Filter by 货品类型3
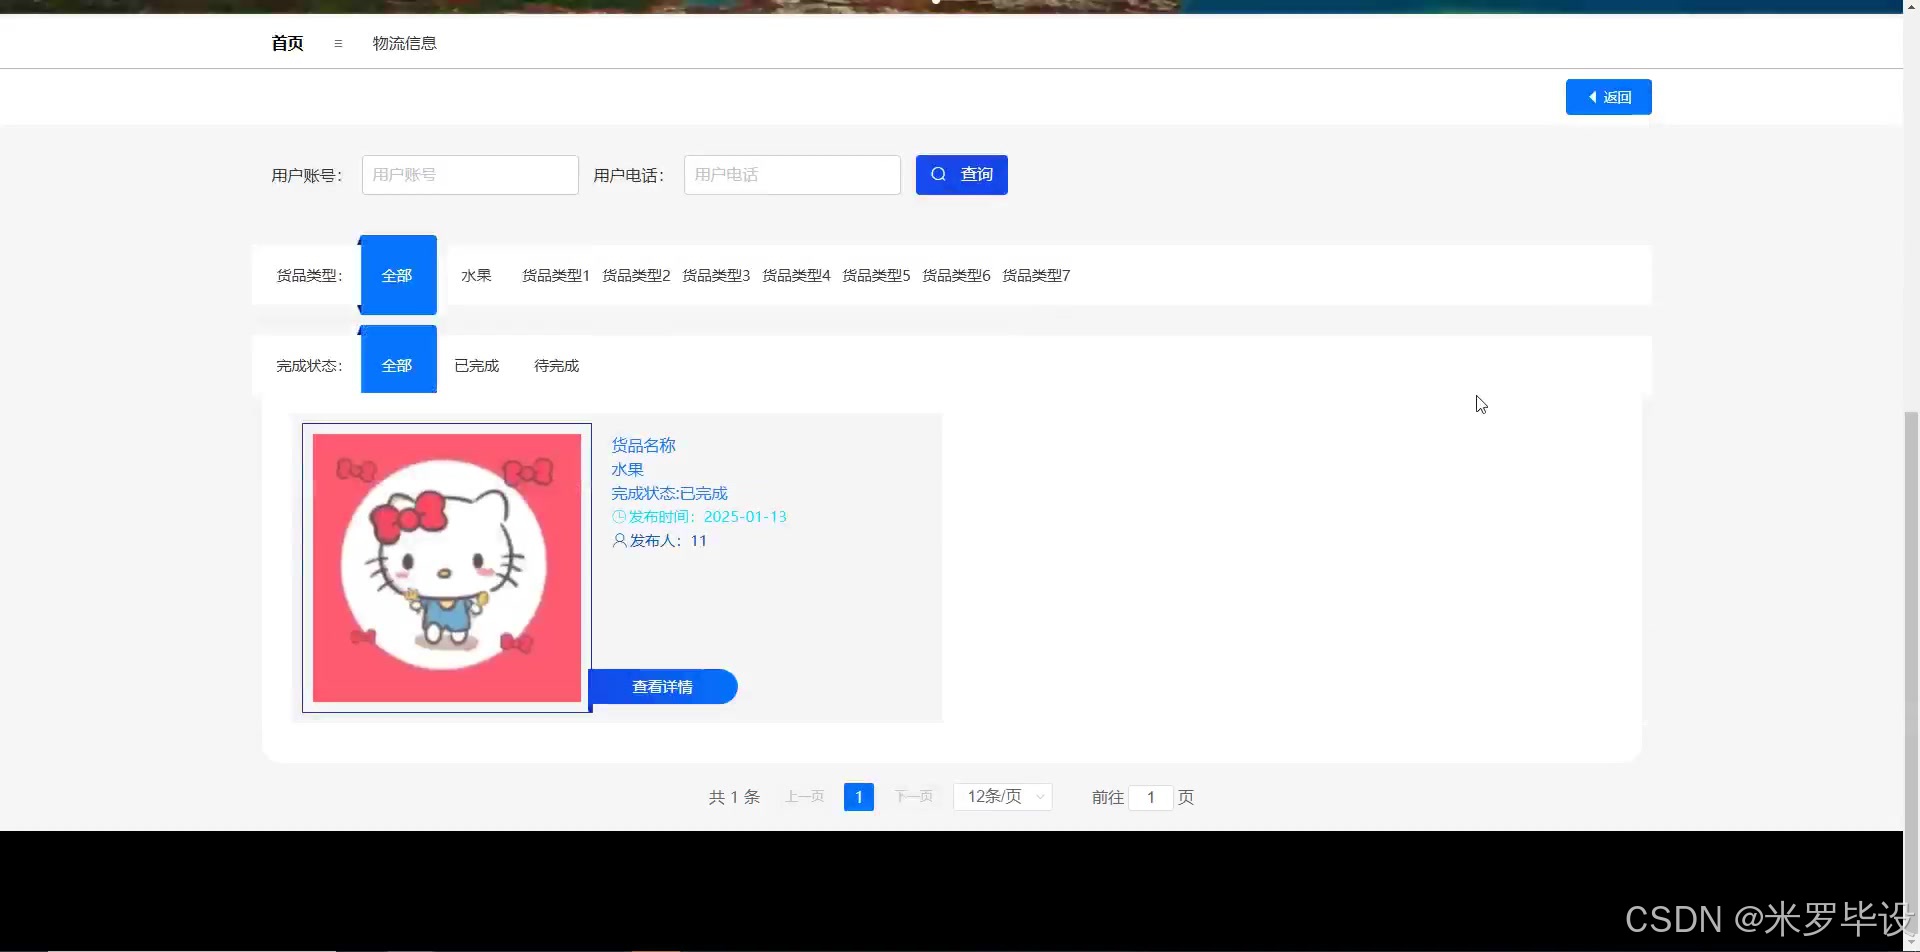The image size is (1920, 952). coord(716,275)
